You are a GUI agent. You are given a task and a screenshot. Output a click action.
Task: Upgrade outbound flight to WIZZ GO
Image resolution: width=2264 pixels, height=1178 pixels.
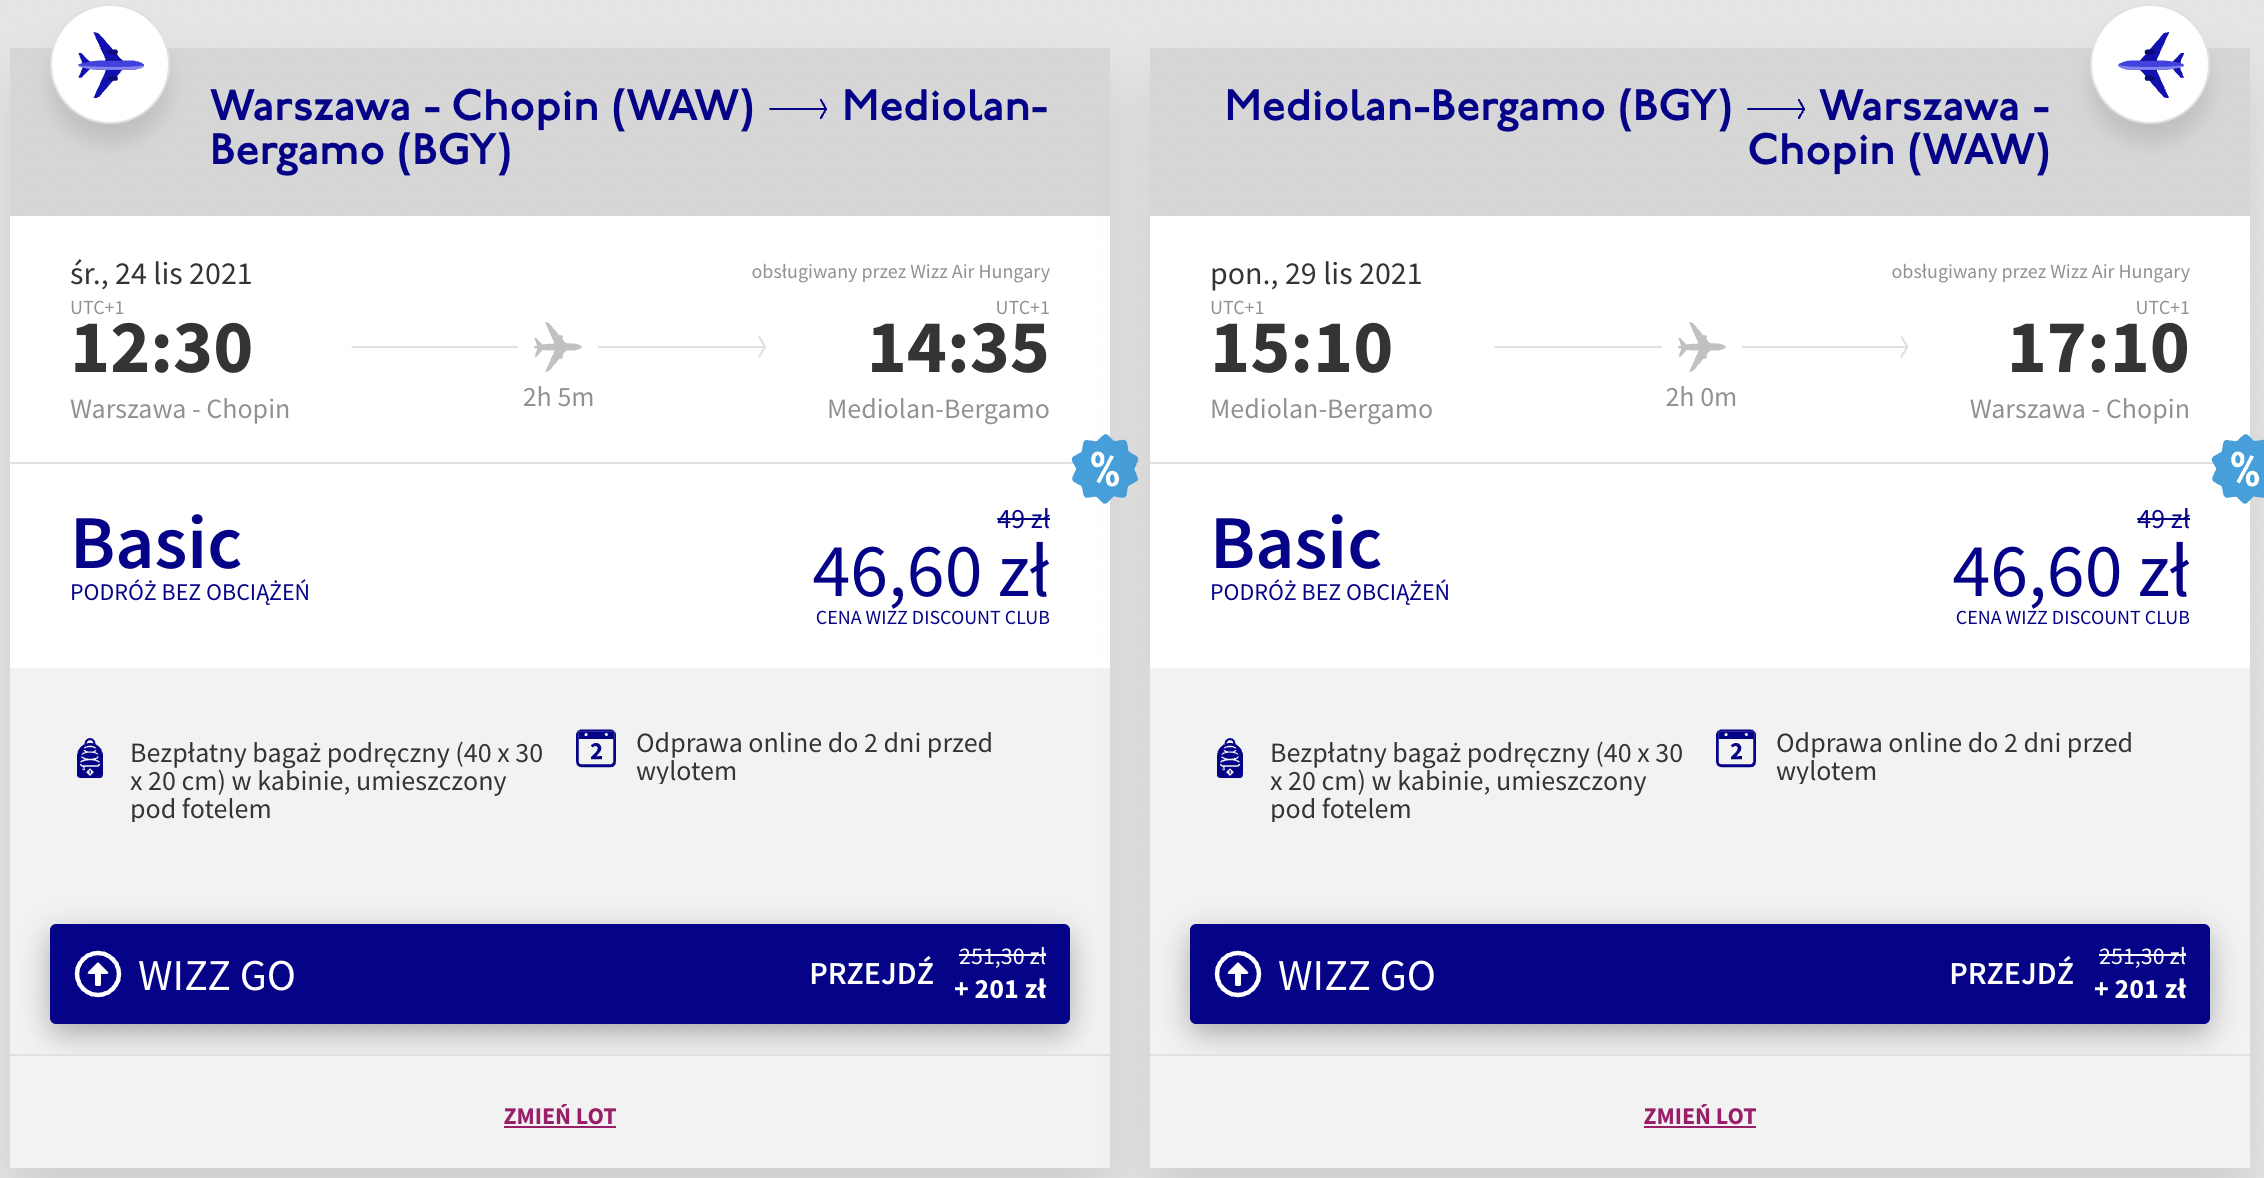pos(560,974)
